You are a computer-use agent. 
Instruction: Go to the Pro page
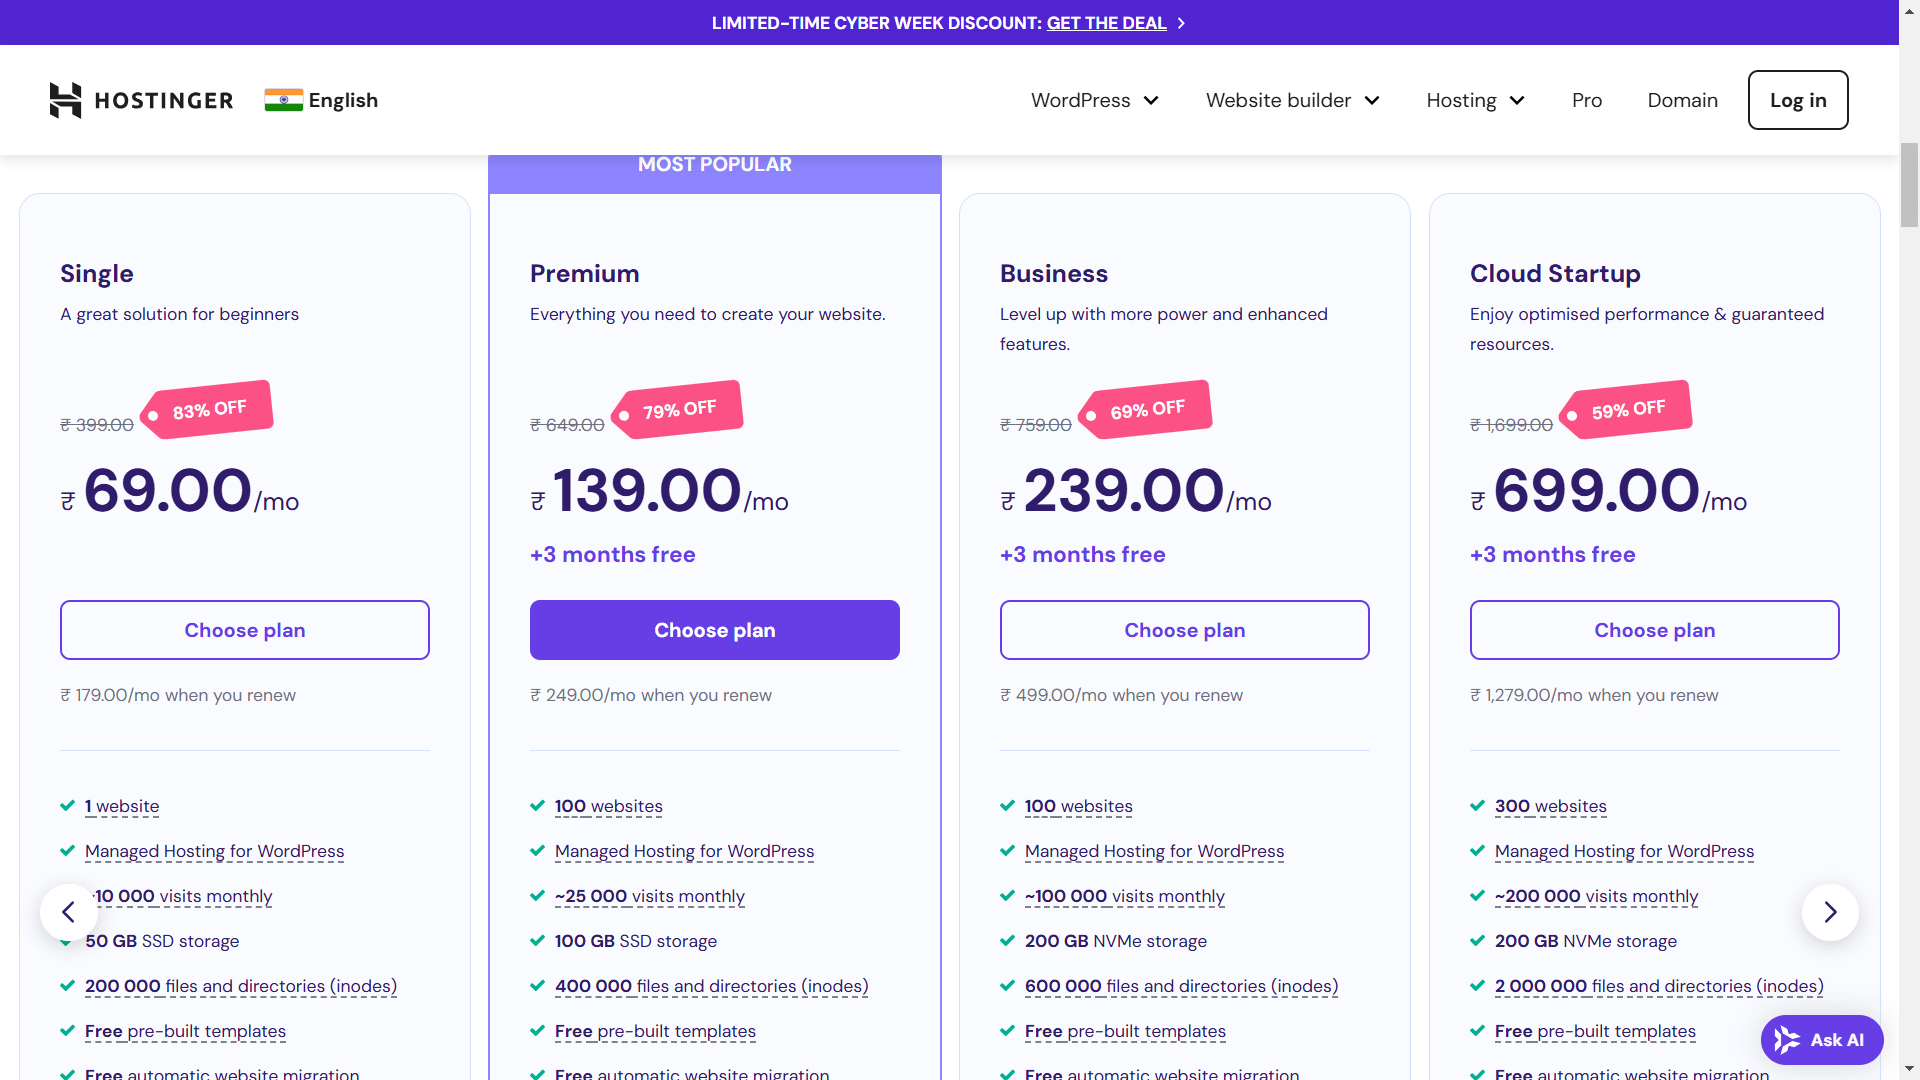(x=1586, y=100)
